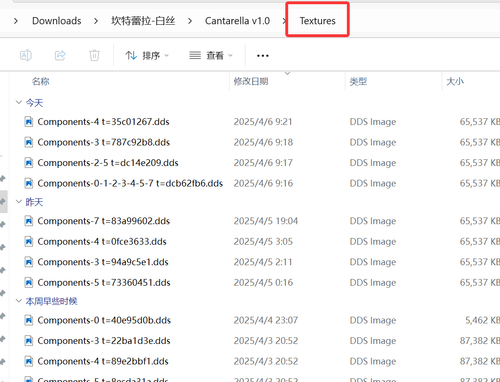500x382 pixels.
Task: Select file Components-0-1-2-3-4-5-7 t=dcb62fb6.dds
Action: point(130,183)
